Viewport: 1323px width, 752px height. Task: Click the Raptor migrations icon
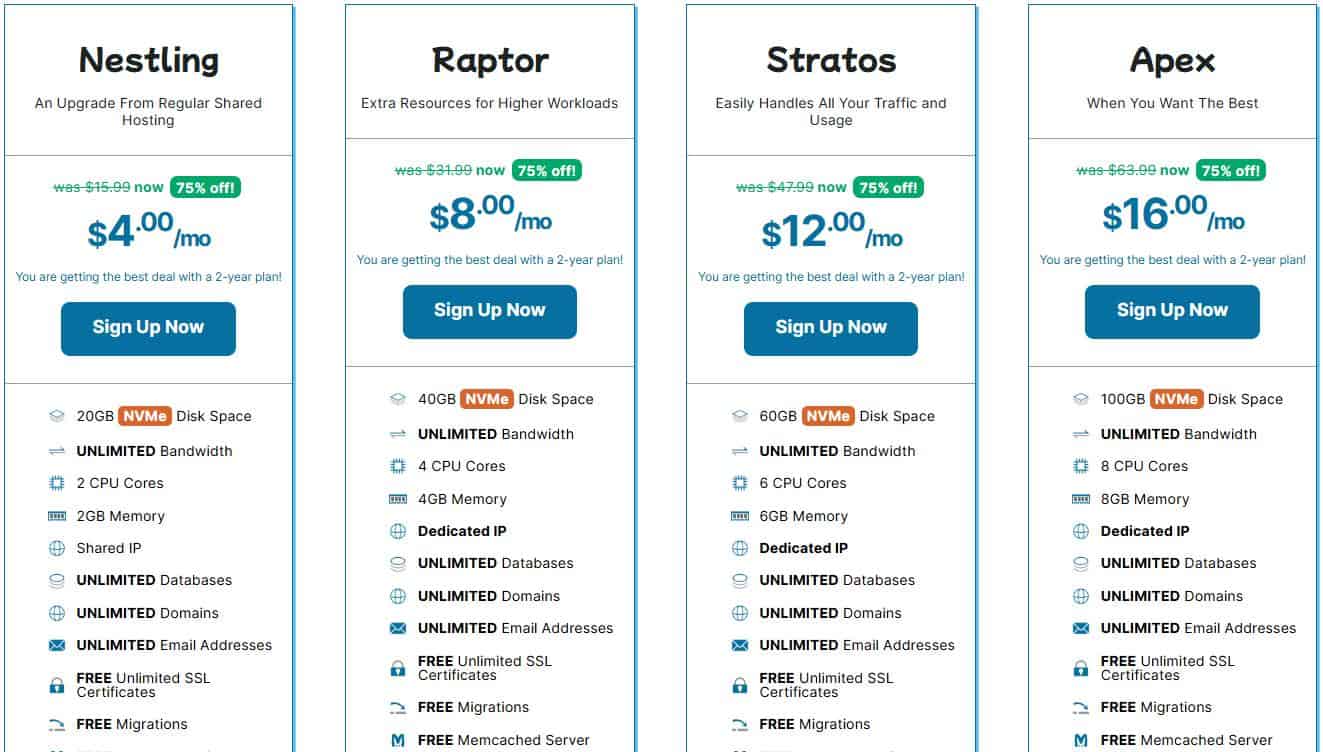click(x=398, y=707)
